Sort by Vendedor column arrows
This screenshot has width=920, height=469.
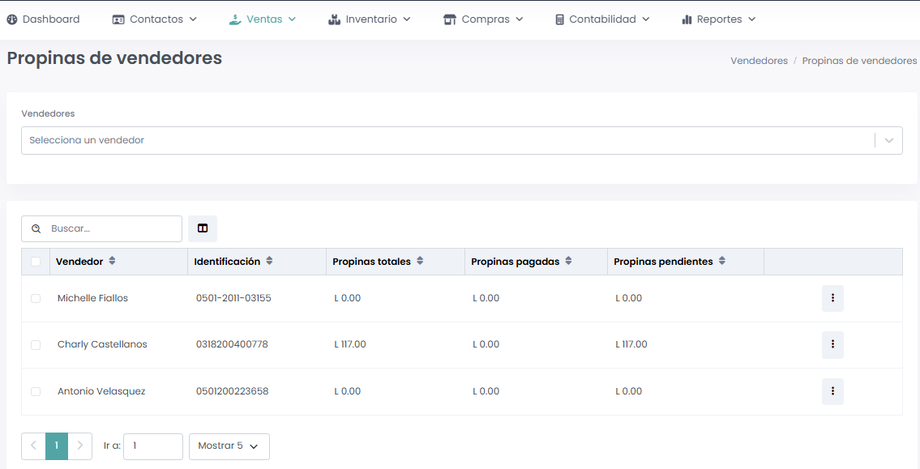pyautogui.click(x=112, y=262)
